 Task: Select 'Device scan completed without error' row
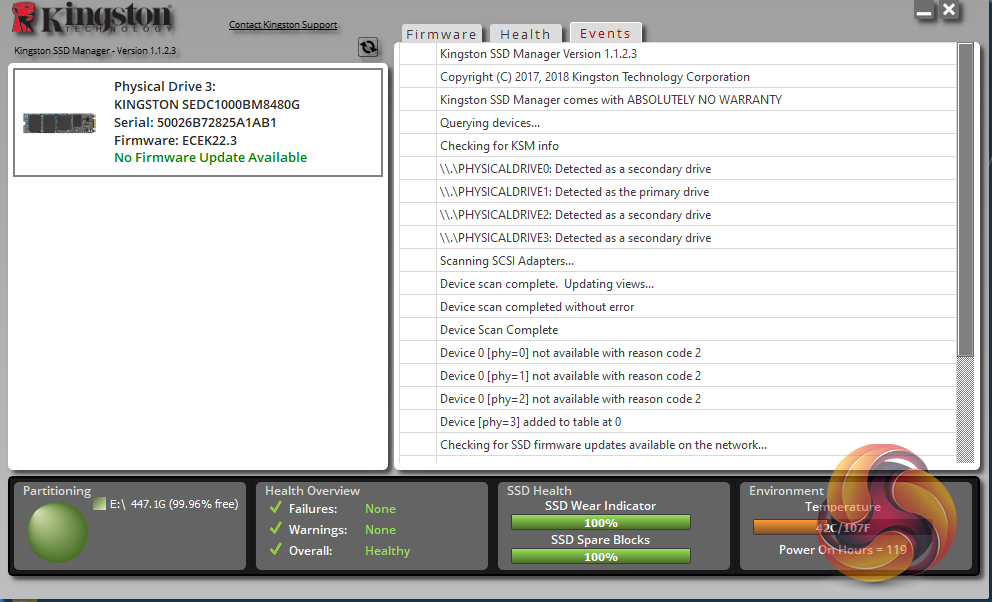(x=678, y=307)
